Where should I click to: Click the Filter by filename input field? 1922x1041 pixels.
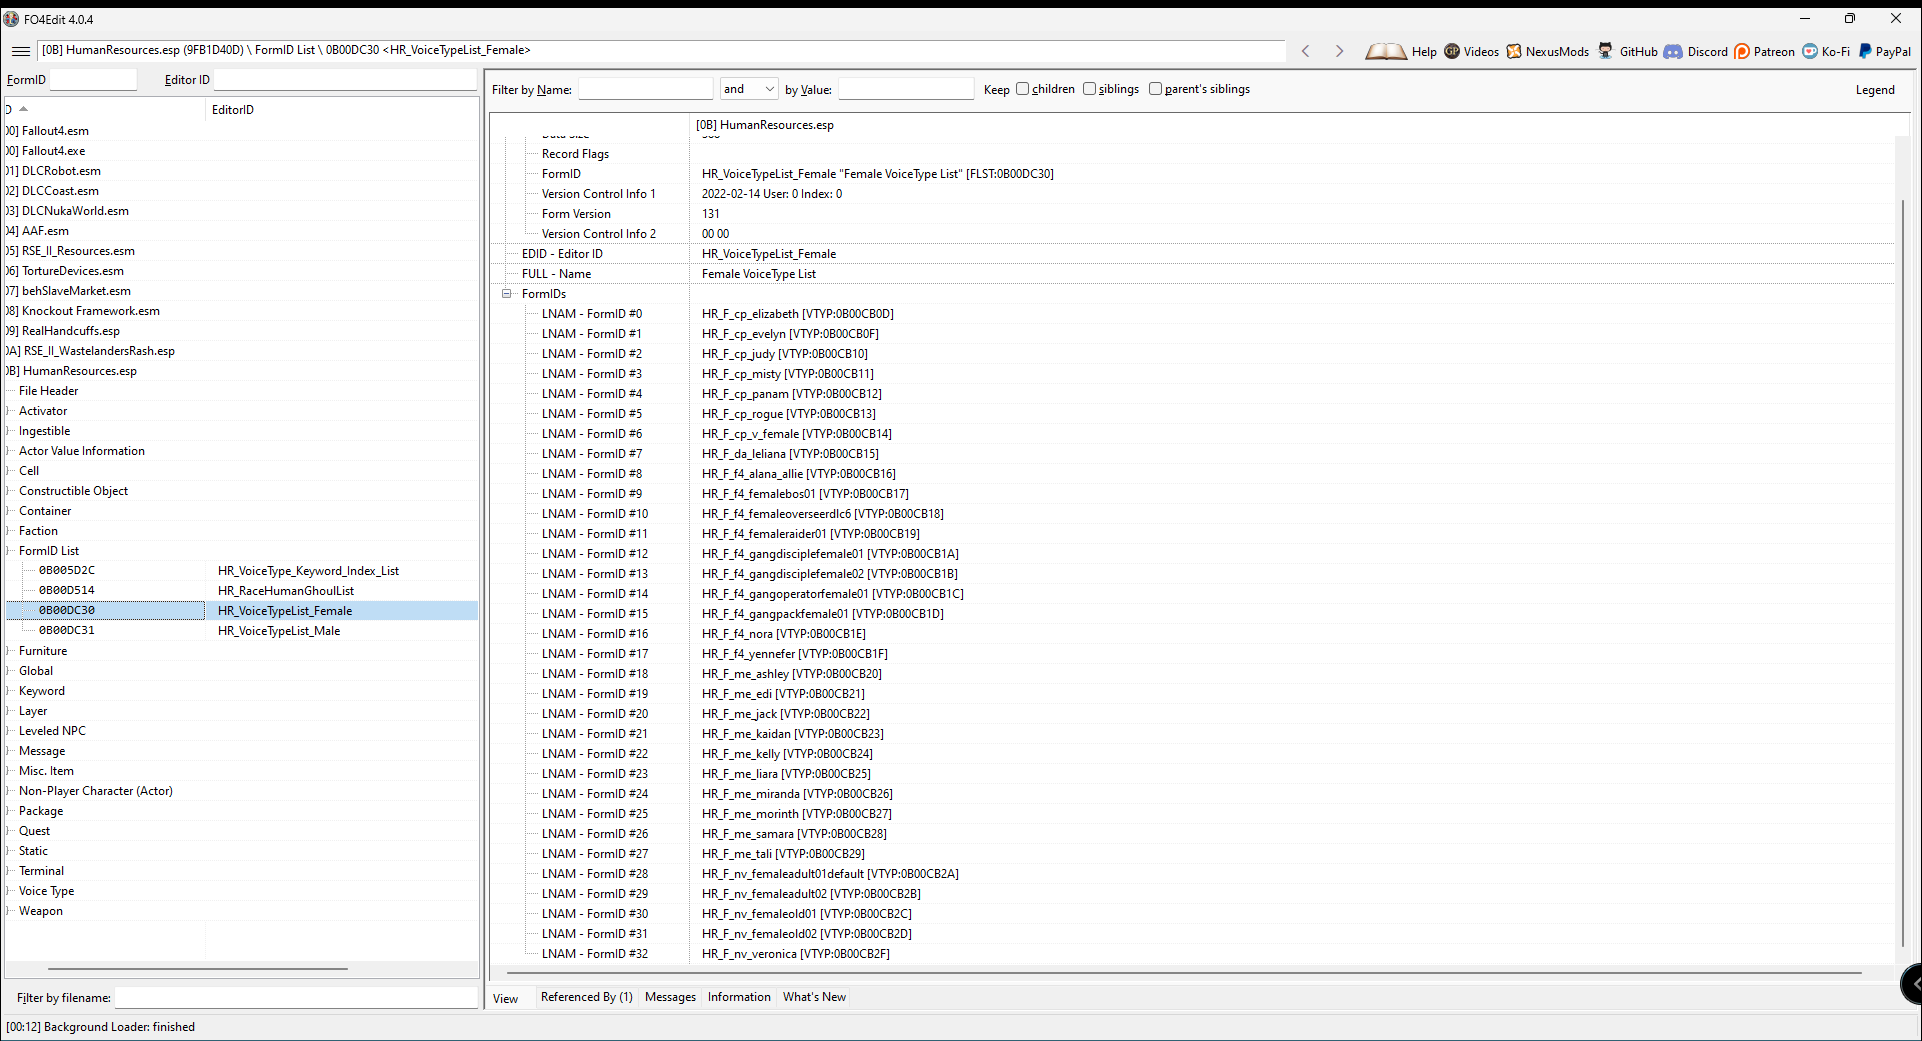click(x=296, y=998)
